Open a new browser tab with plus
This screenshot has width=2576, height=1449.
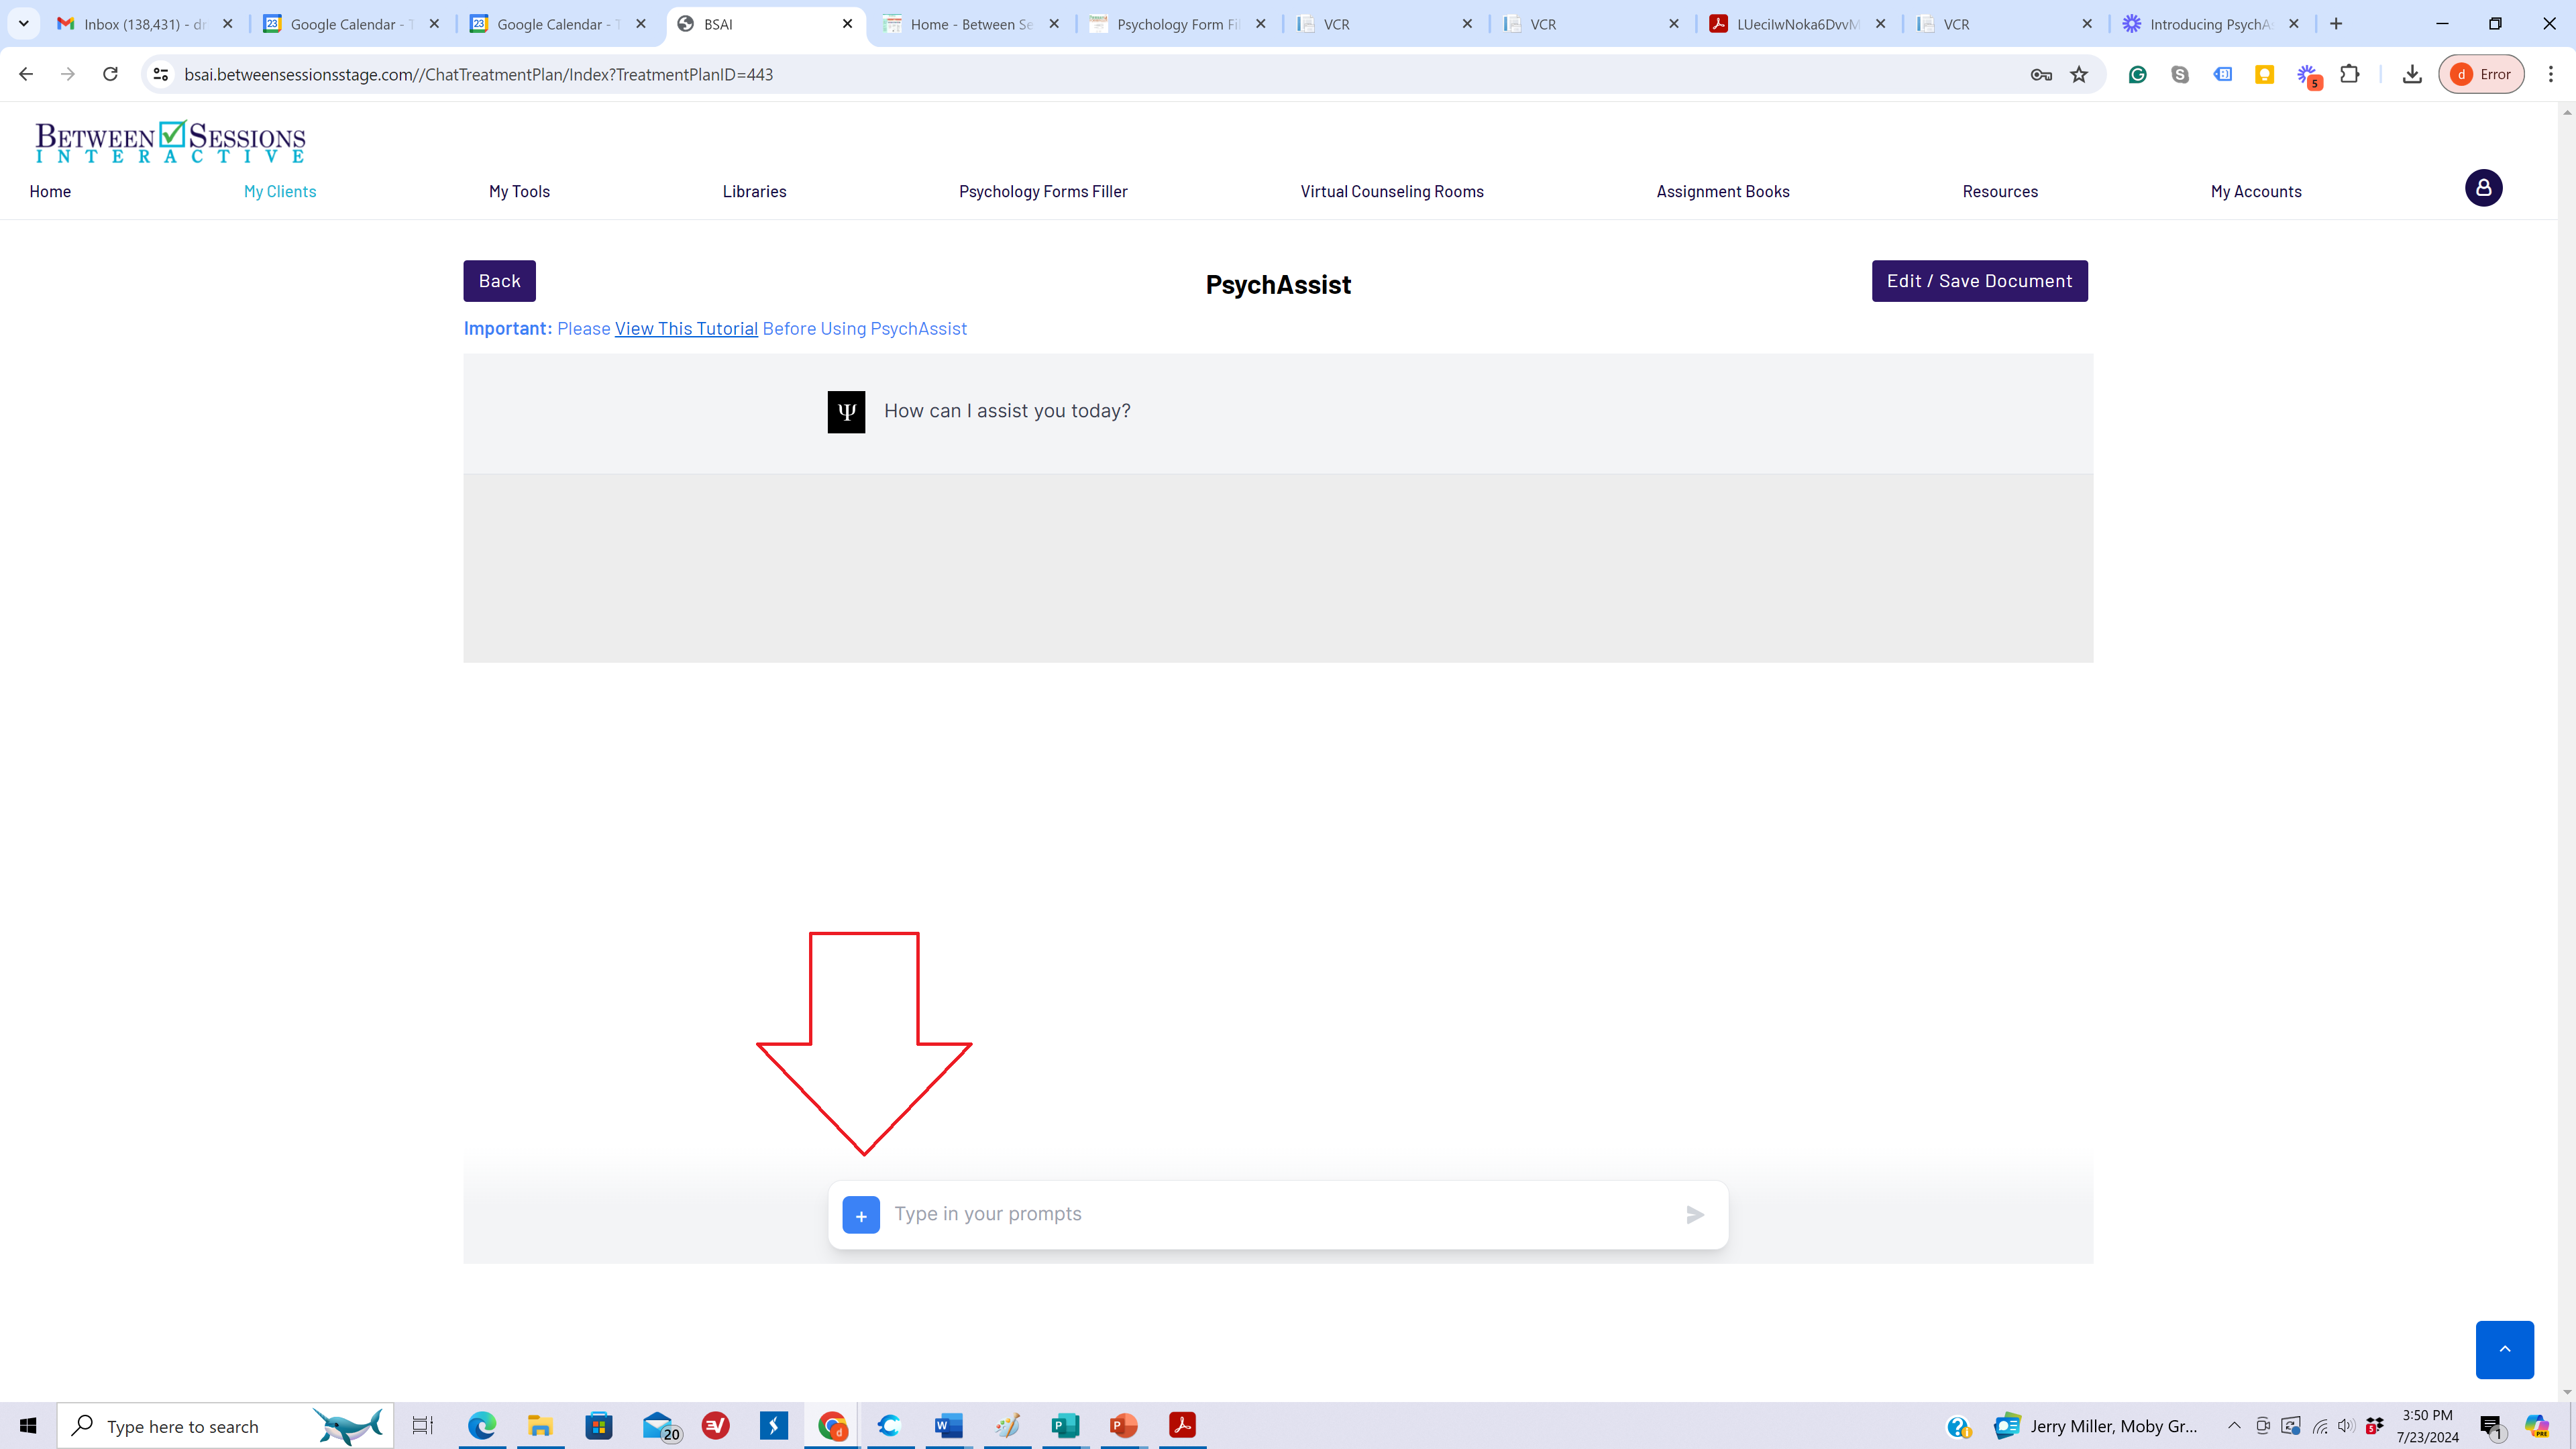(x=2336, y=24)
